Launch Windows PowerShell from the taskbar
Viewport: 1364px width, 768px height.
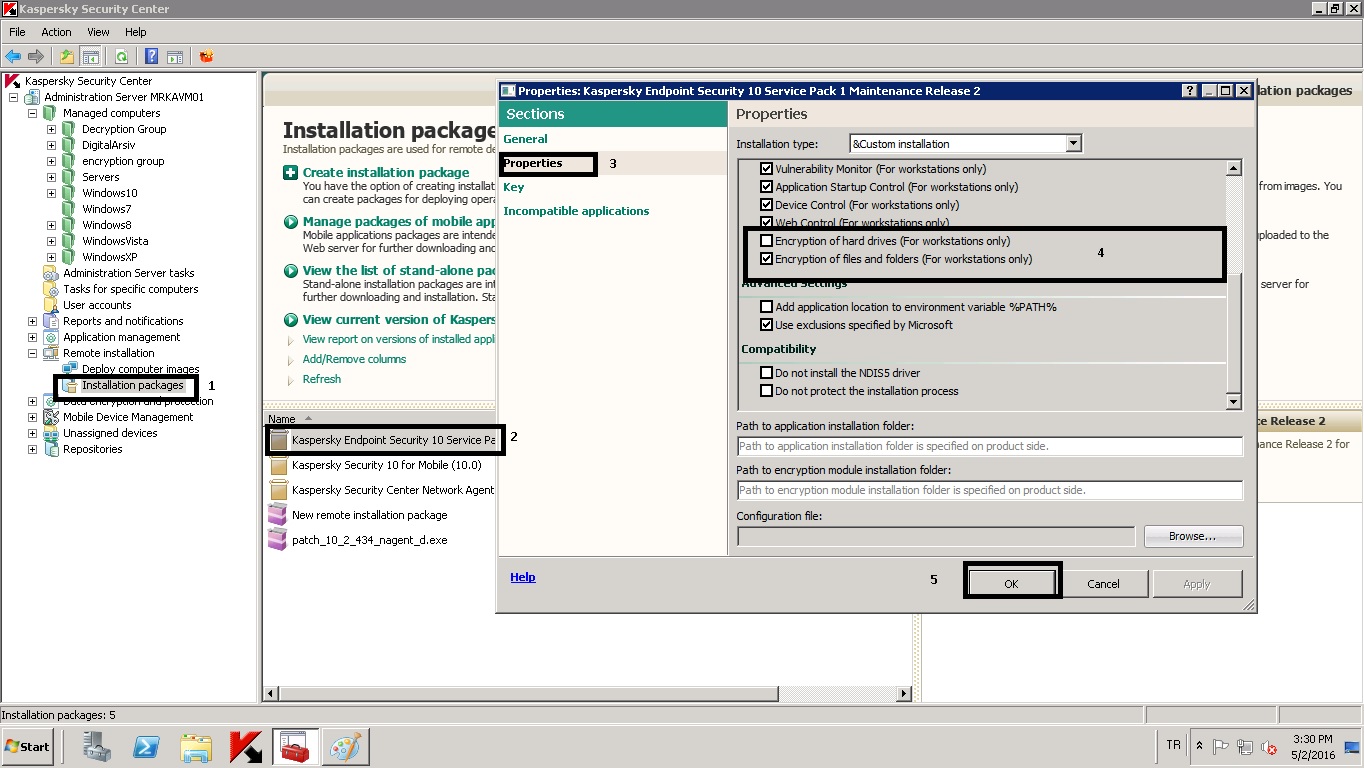pos(147,747)
